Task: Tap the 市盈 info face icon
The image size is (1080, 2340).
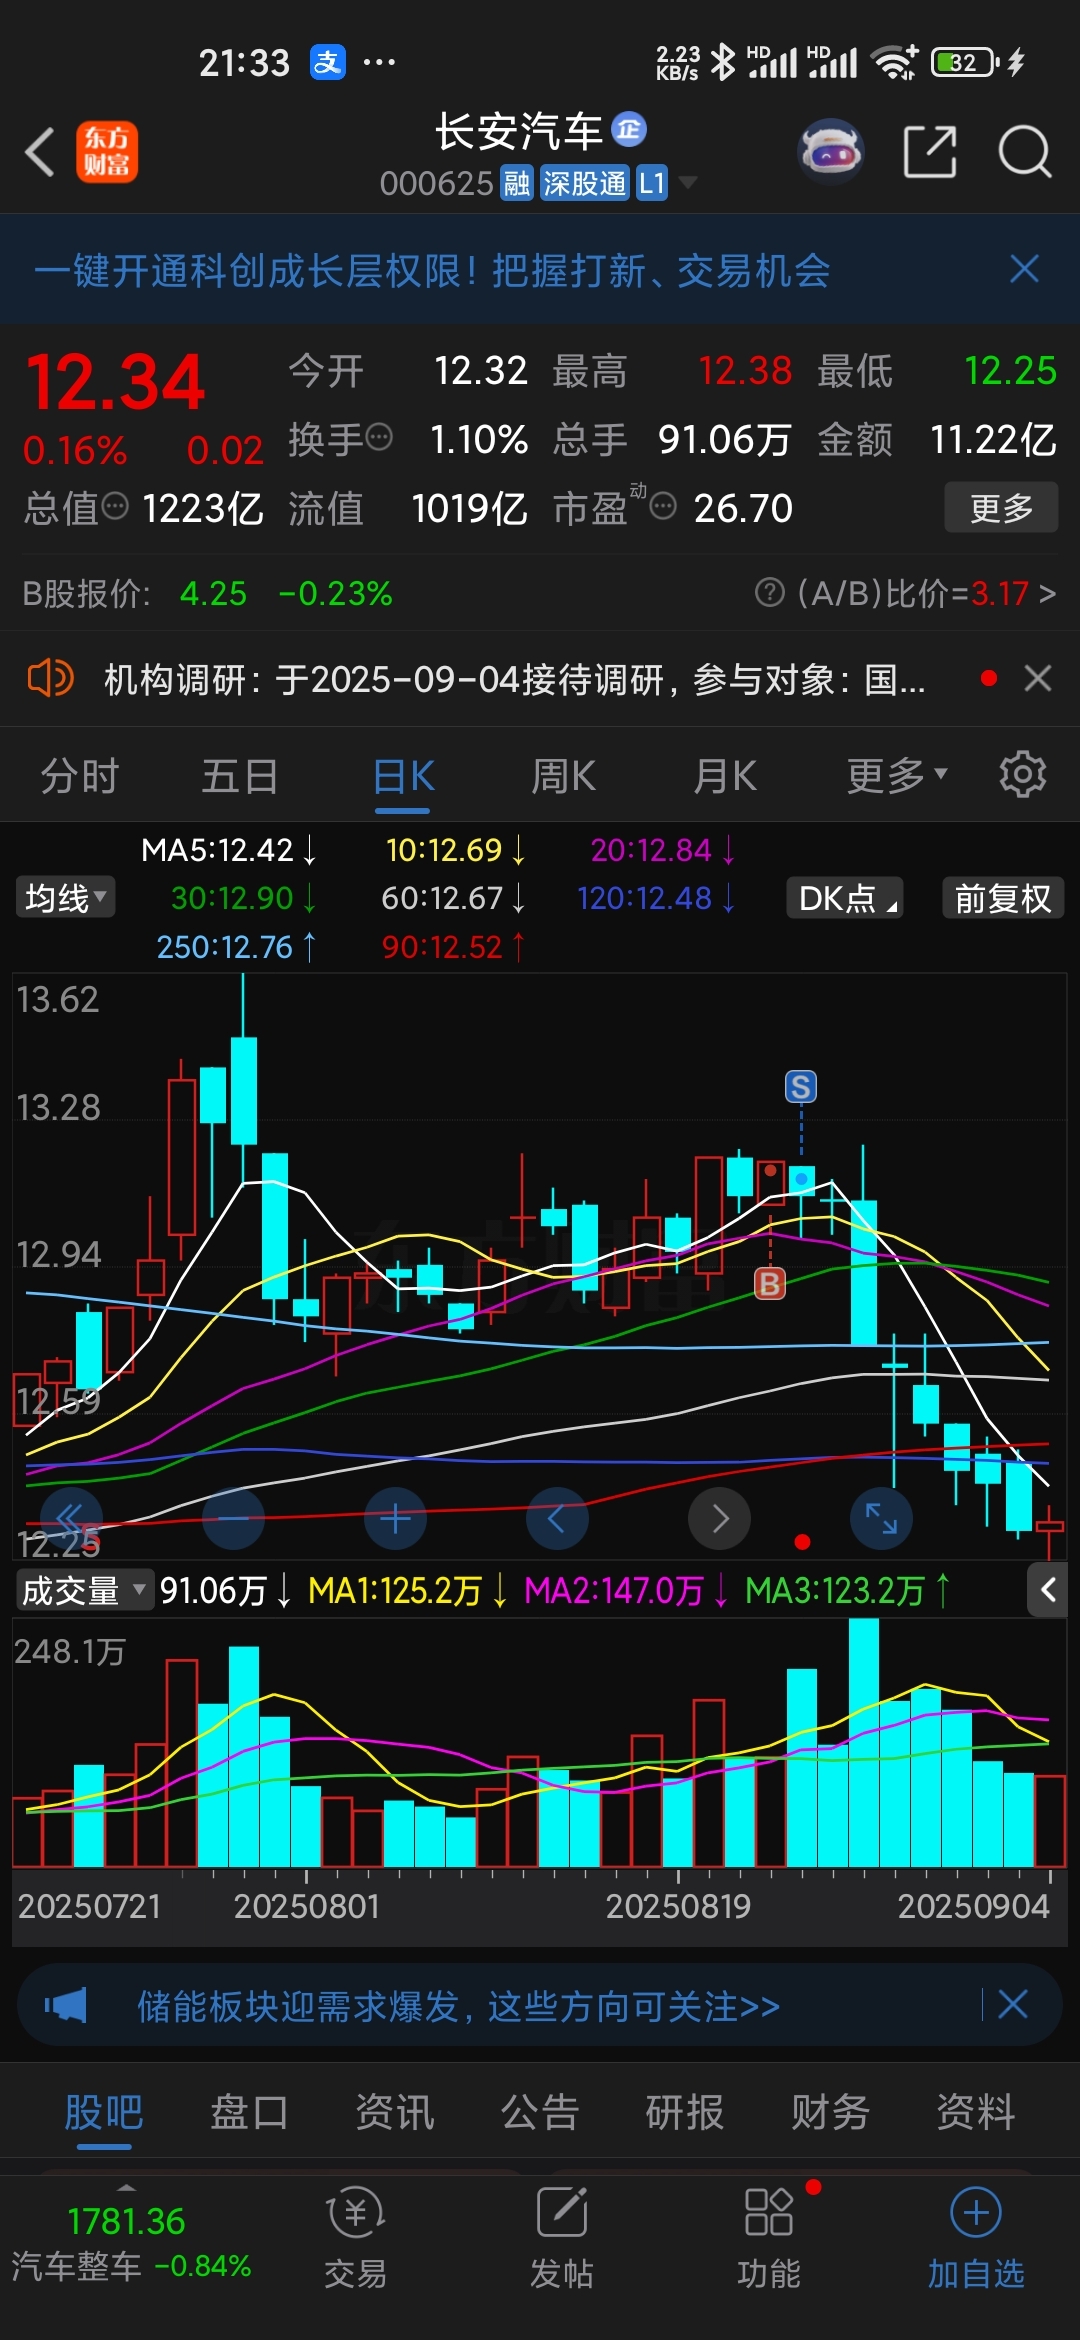Action: click(663, 506)
